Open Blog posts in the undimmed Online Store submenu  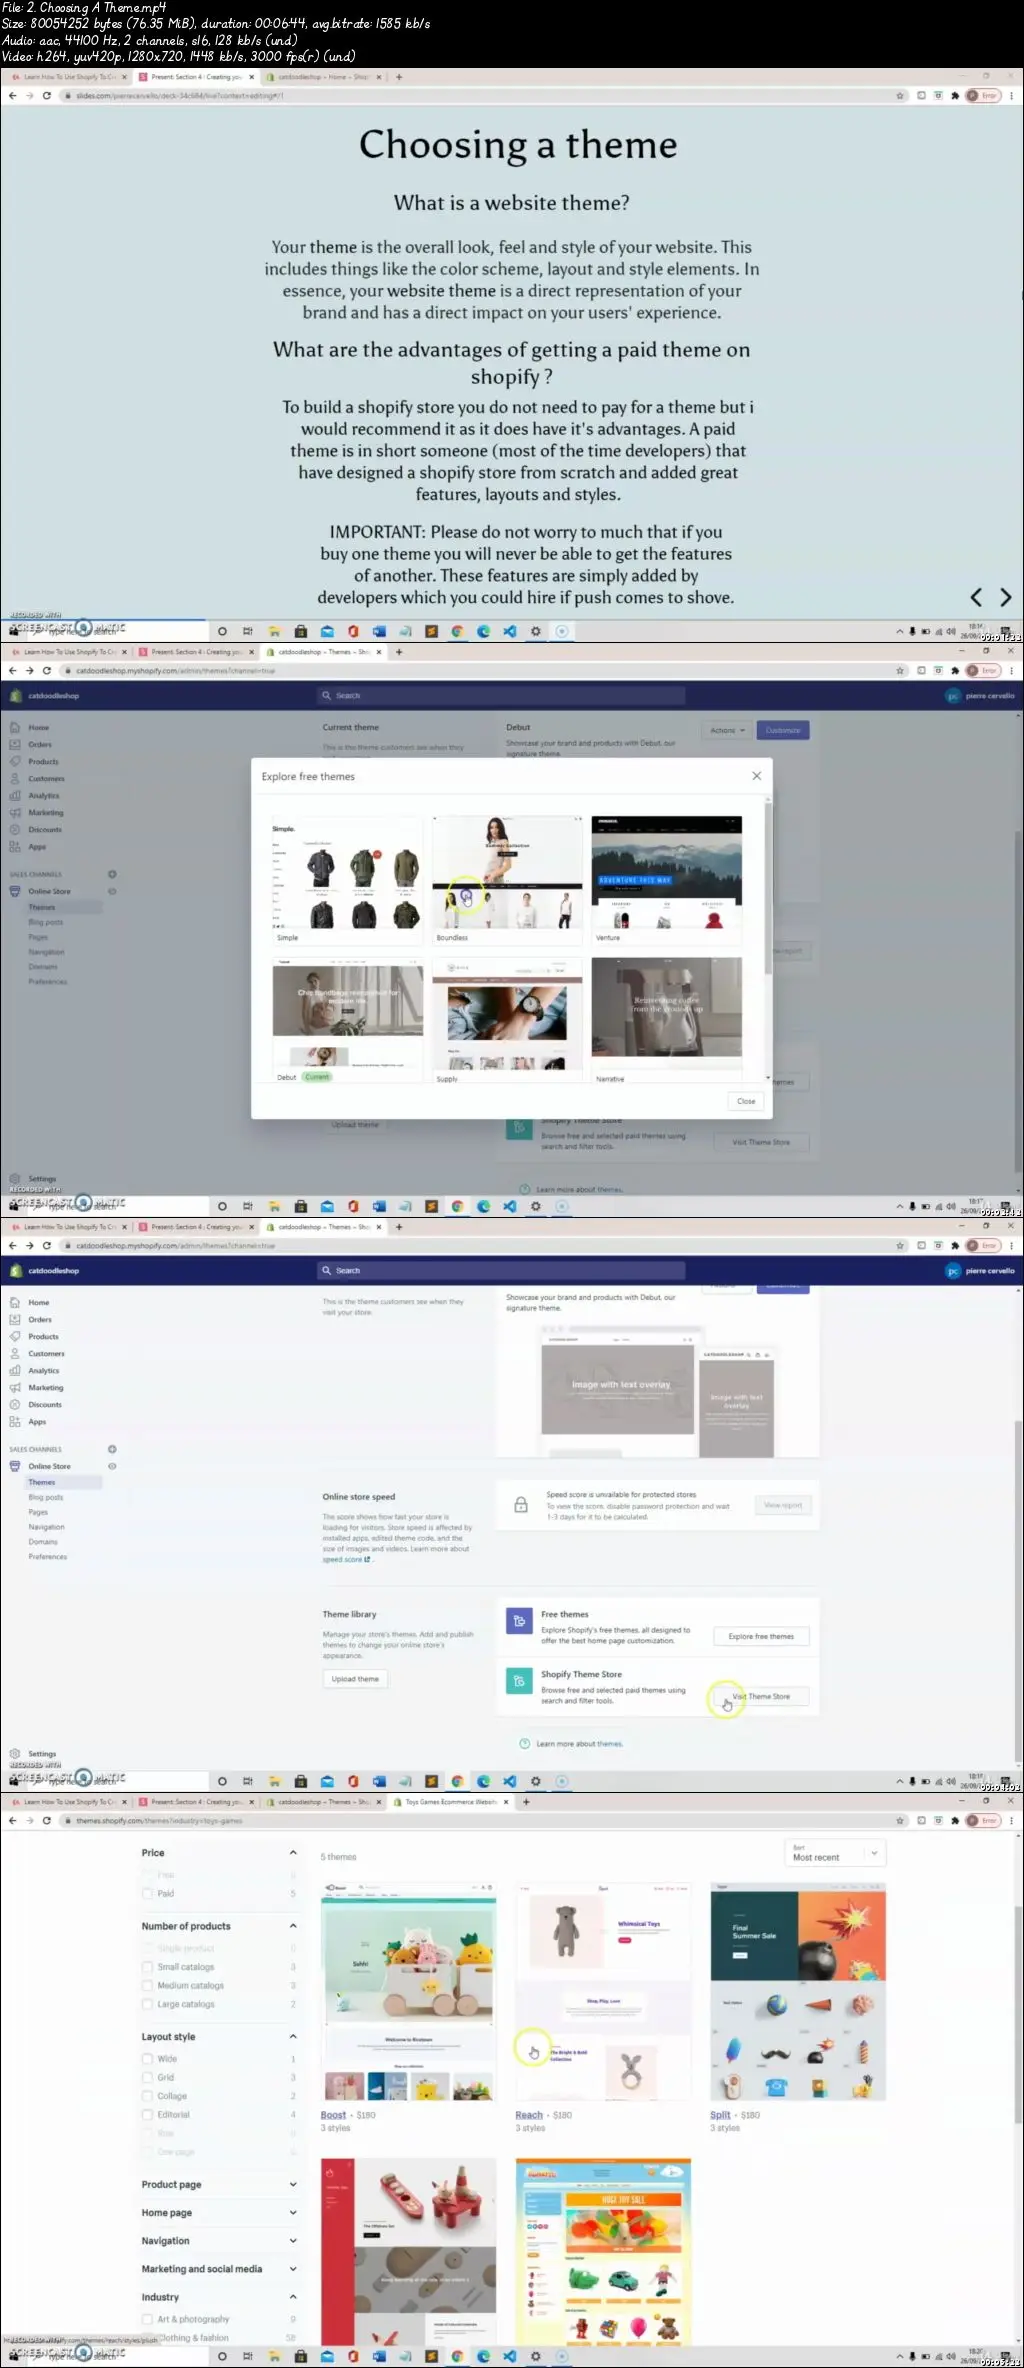46,1497
